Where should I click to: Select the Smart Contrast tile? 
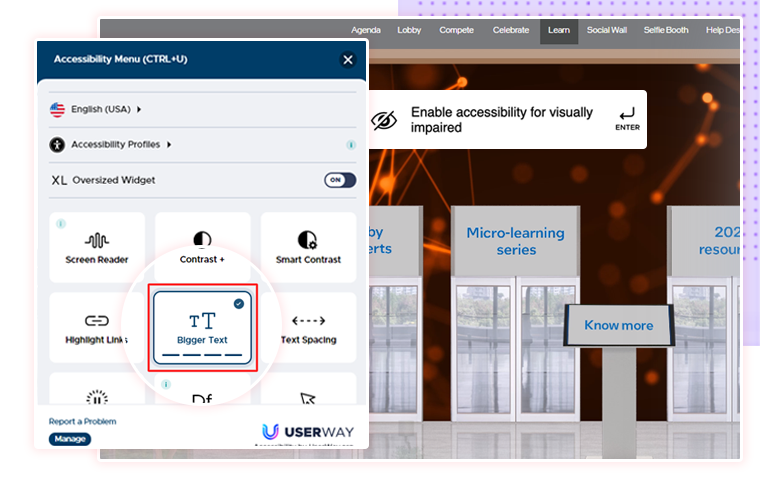pyautogui.click(x=308, y=247)
